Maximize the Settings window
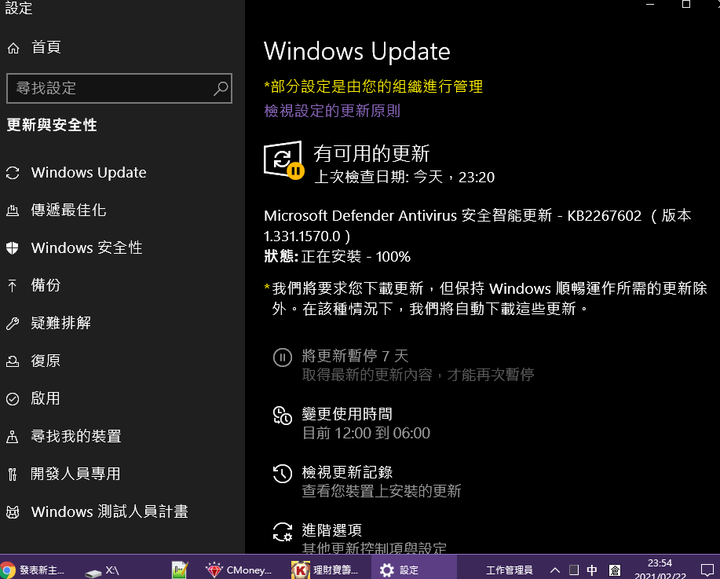The height and width of the screenshot is (579, 720). [686, 4]
